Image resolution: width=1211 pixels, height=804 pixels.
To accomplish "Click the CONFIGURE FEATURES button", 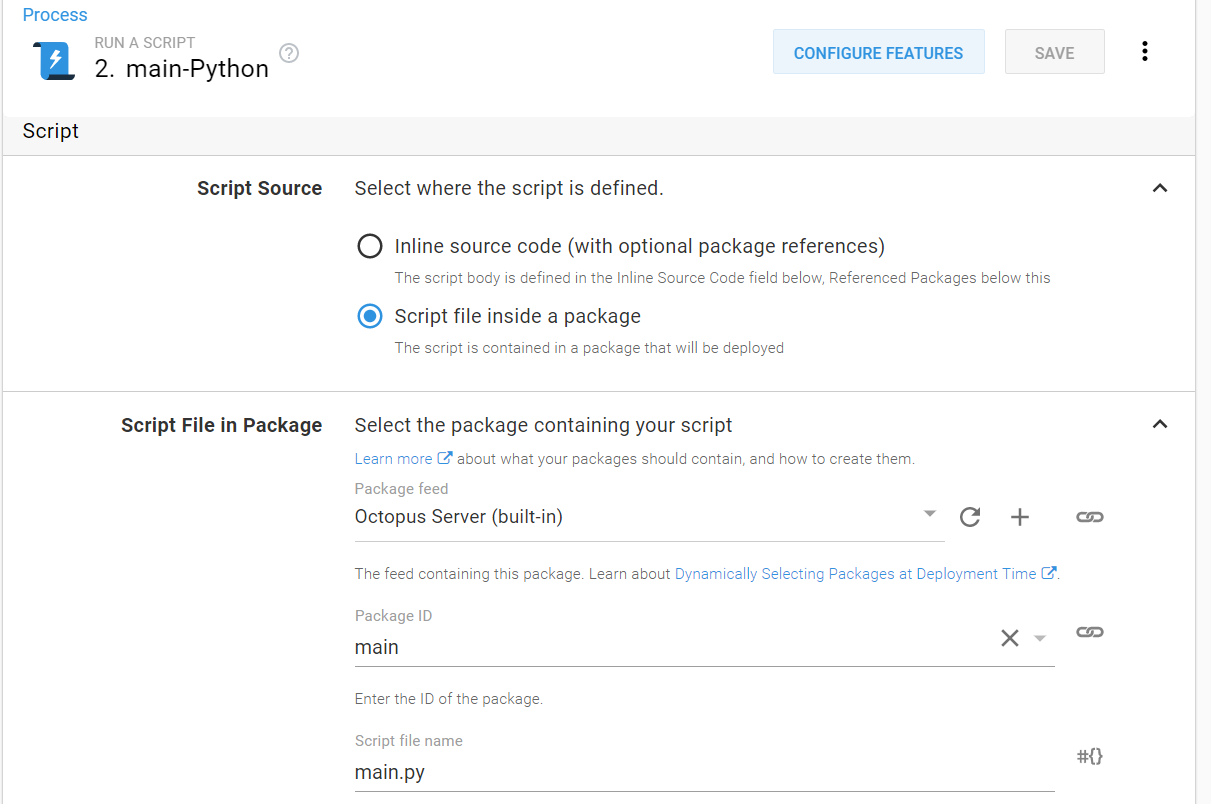I will [x=878, y=53].
